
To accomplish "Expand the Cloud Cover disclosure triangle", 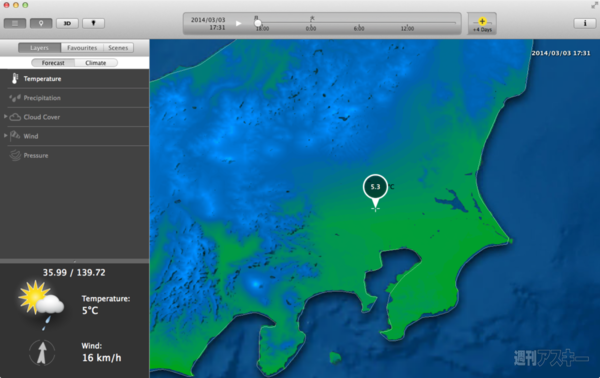I will click(x=5, y=116).
